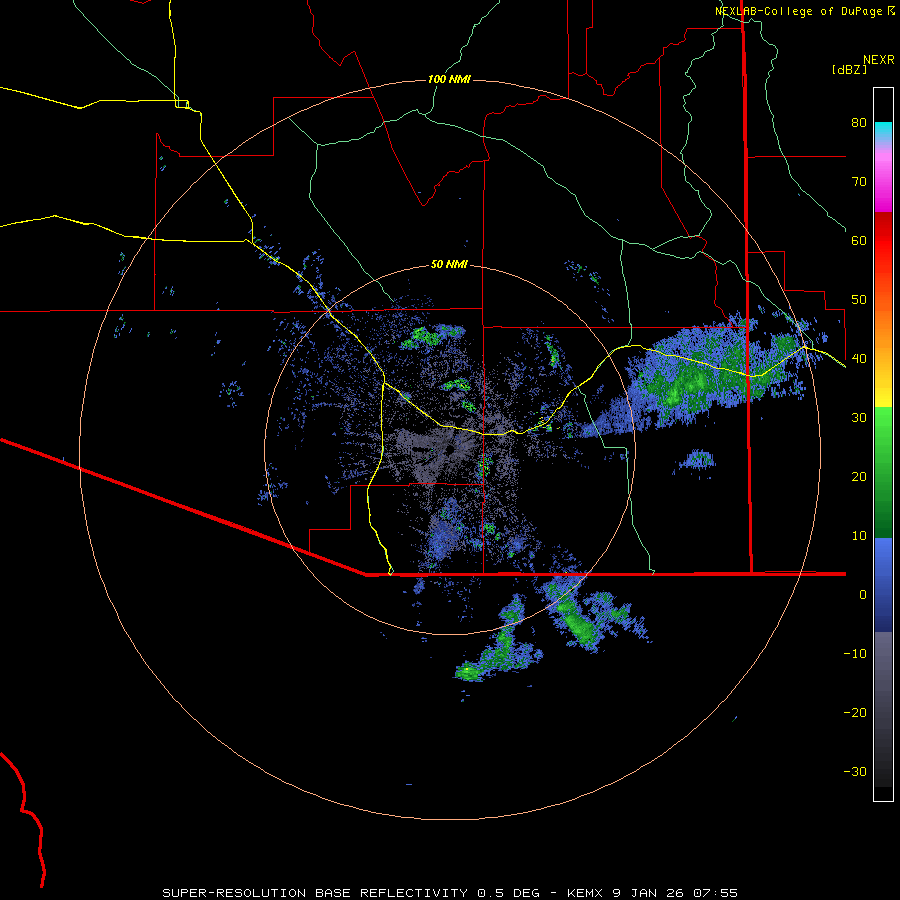Screen dimensions: 900x900
Task: Click the 60 value on the dBZ scale
Action: pyautogui.click(x=859, y=240)
